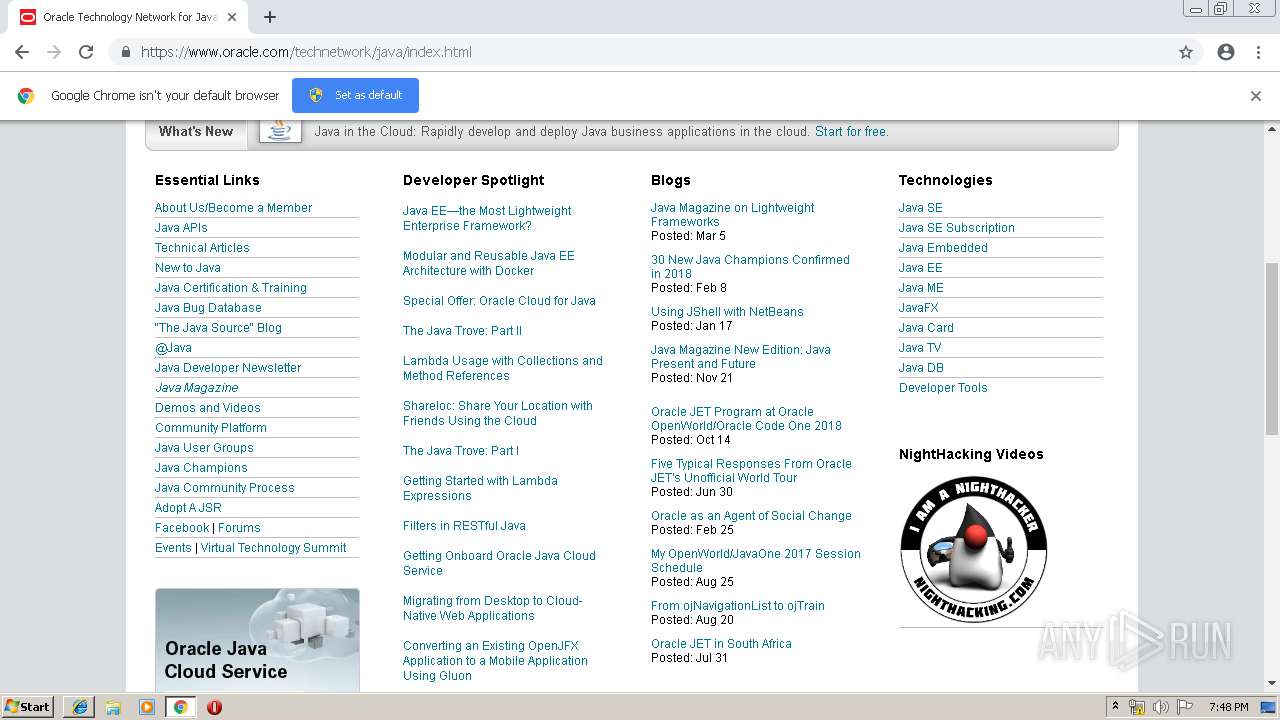
Task: Open the Java User Groups link
Action: pyautogui.click(x=204, y=448)
